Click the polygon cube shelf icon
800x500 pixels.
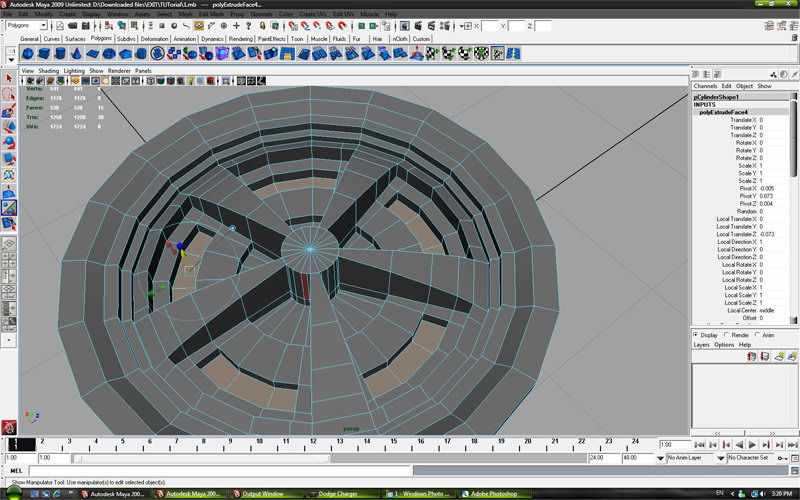(x=45, y=53)
